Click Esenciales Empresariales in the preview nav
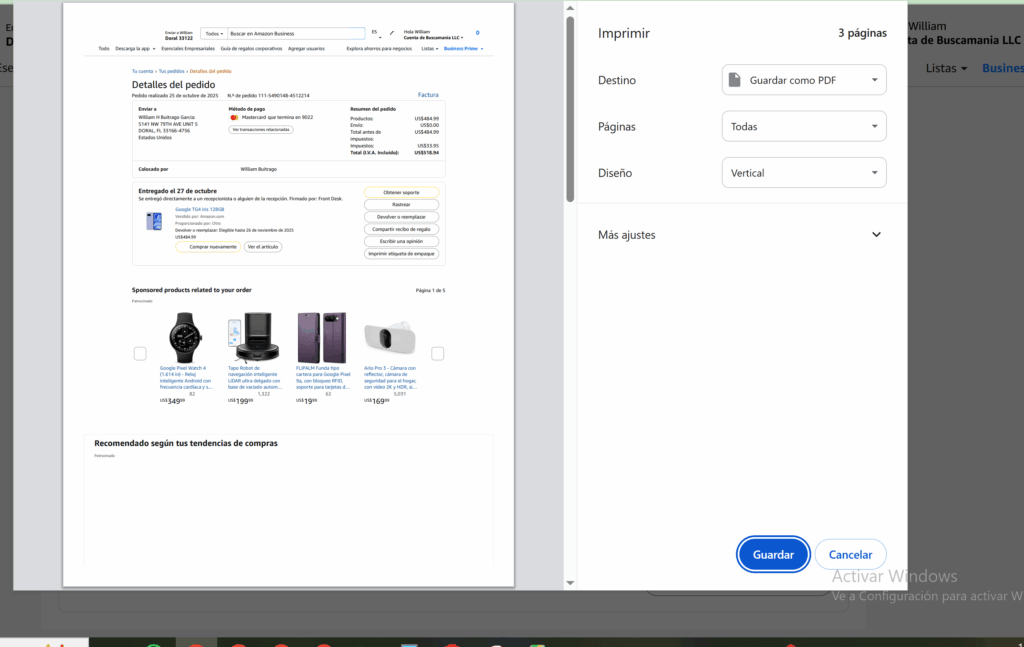This screenshot has width=1024, height=647. [187, 48]
